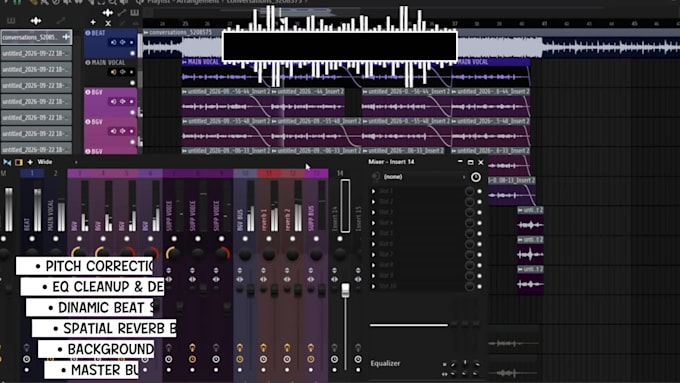Mute the BEAT mixer channel

(32, 239)
